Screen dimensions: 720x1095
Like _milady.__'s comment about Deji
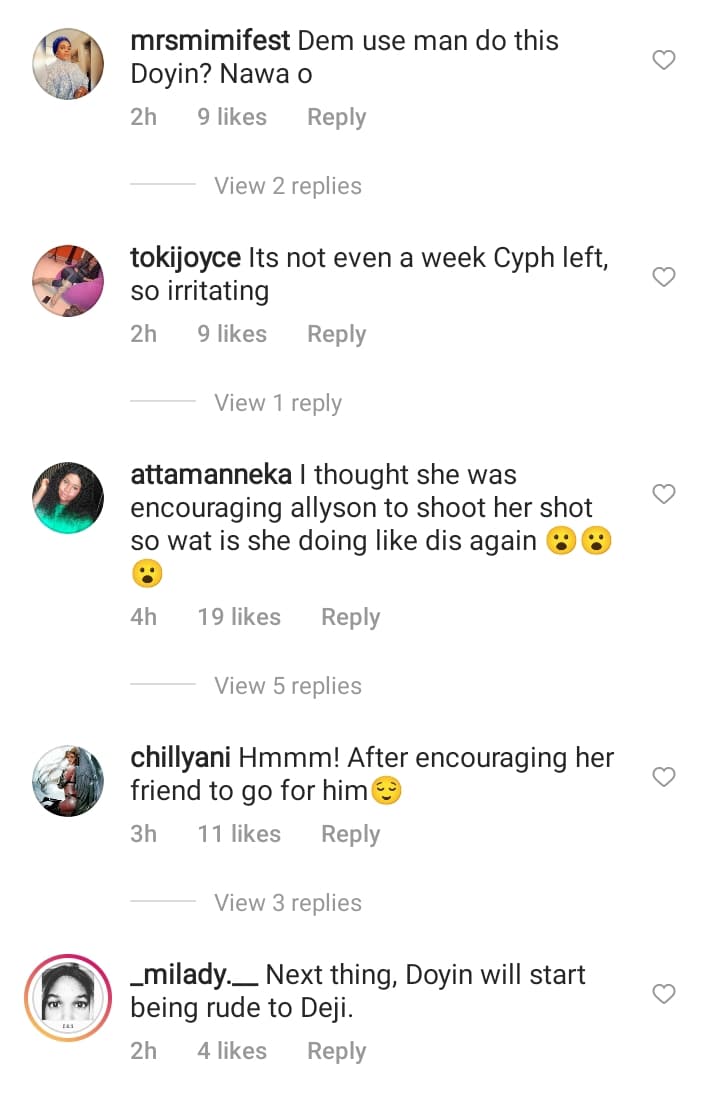point(664,994)
